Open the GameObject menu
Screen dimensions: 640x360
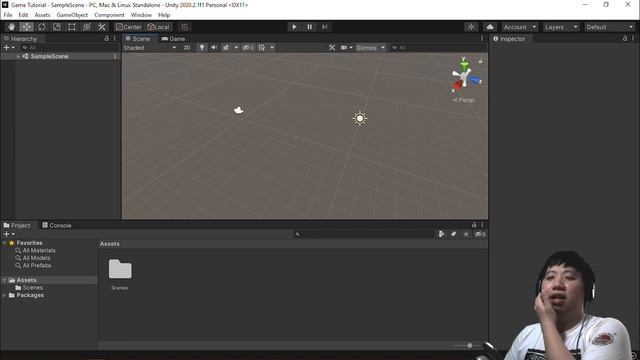click(72, 15)
